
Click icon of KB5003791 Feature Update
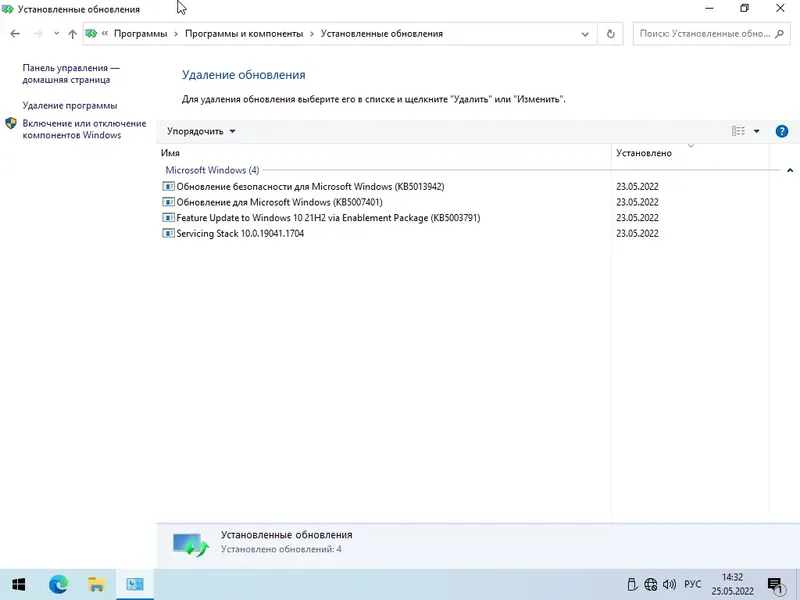click(x=168, y=217)
